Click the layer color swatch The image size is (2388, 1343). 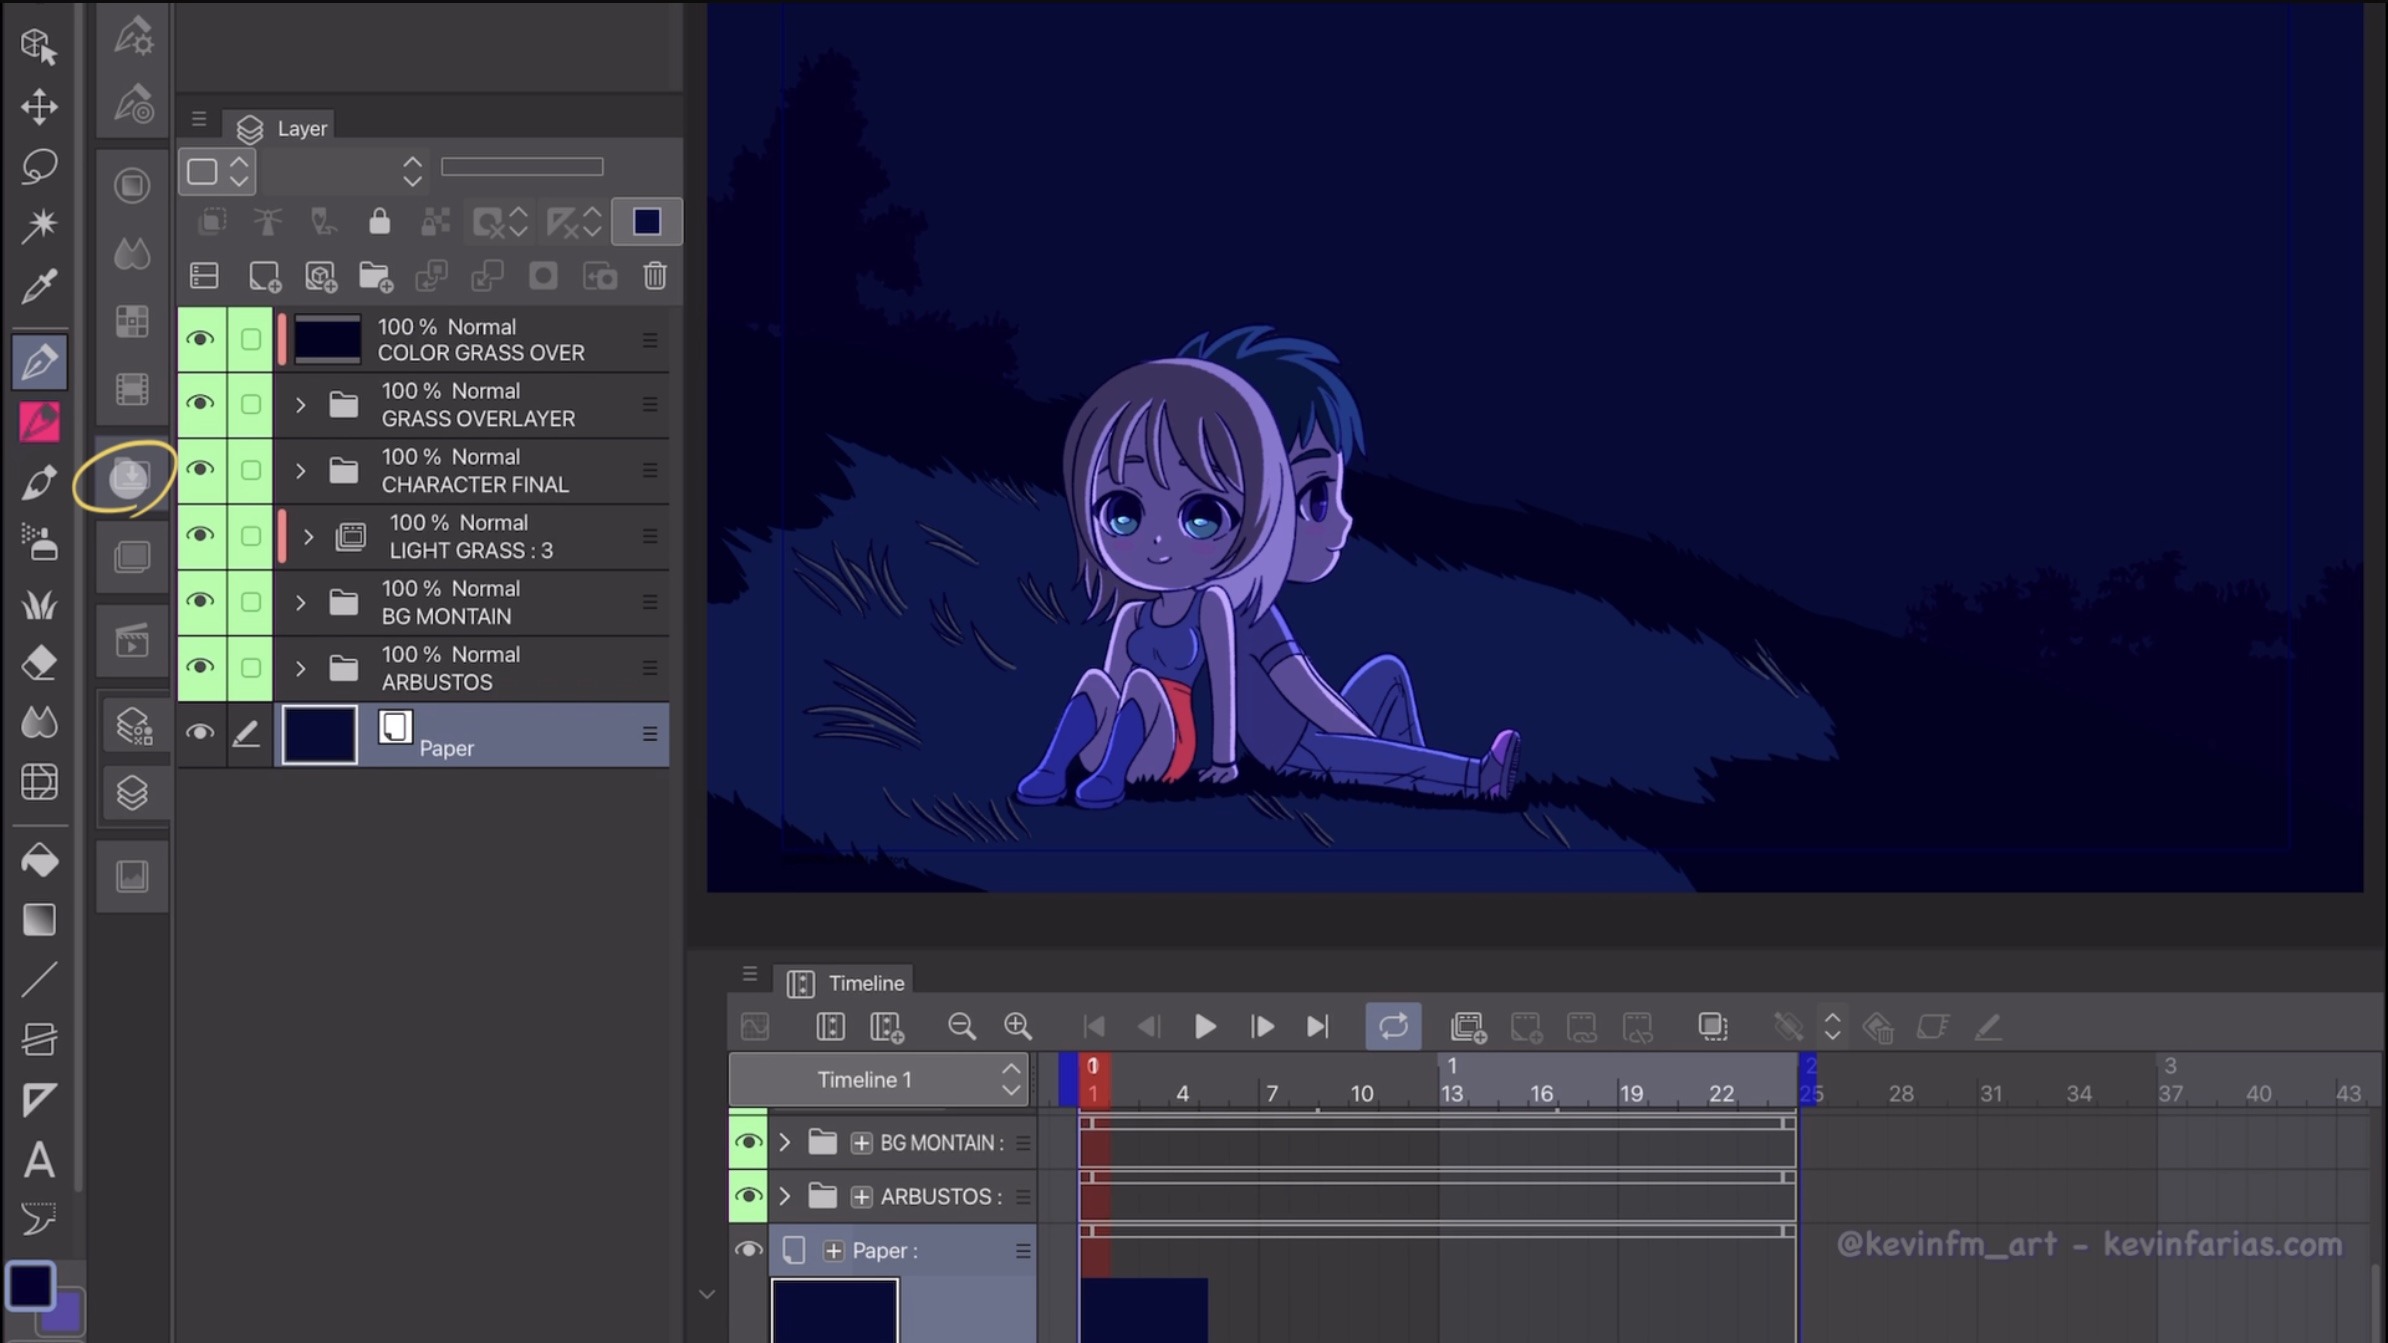coord(646,221)
